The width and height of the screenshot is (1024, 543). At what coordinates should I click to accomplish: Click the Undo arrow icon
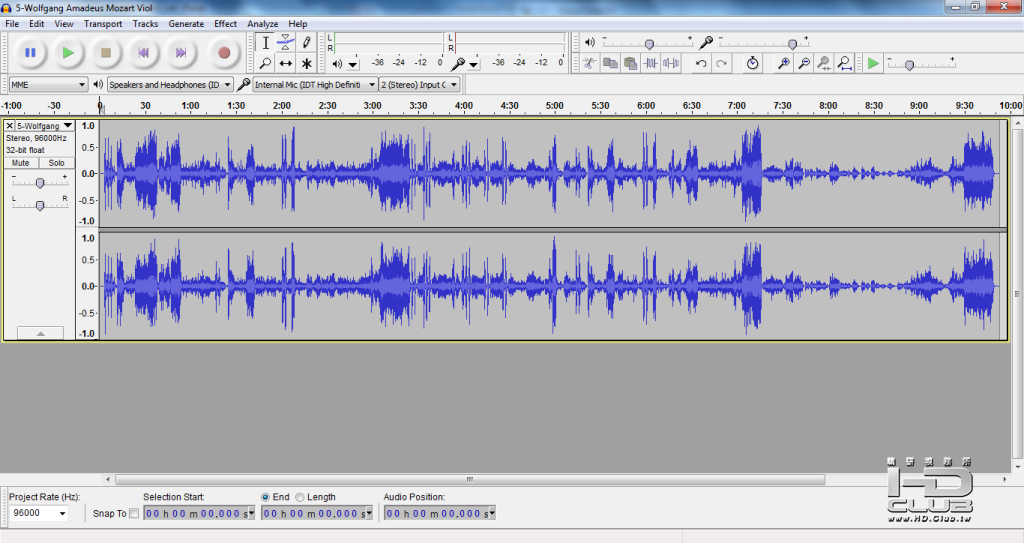coord(701,63)
